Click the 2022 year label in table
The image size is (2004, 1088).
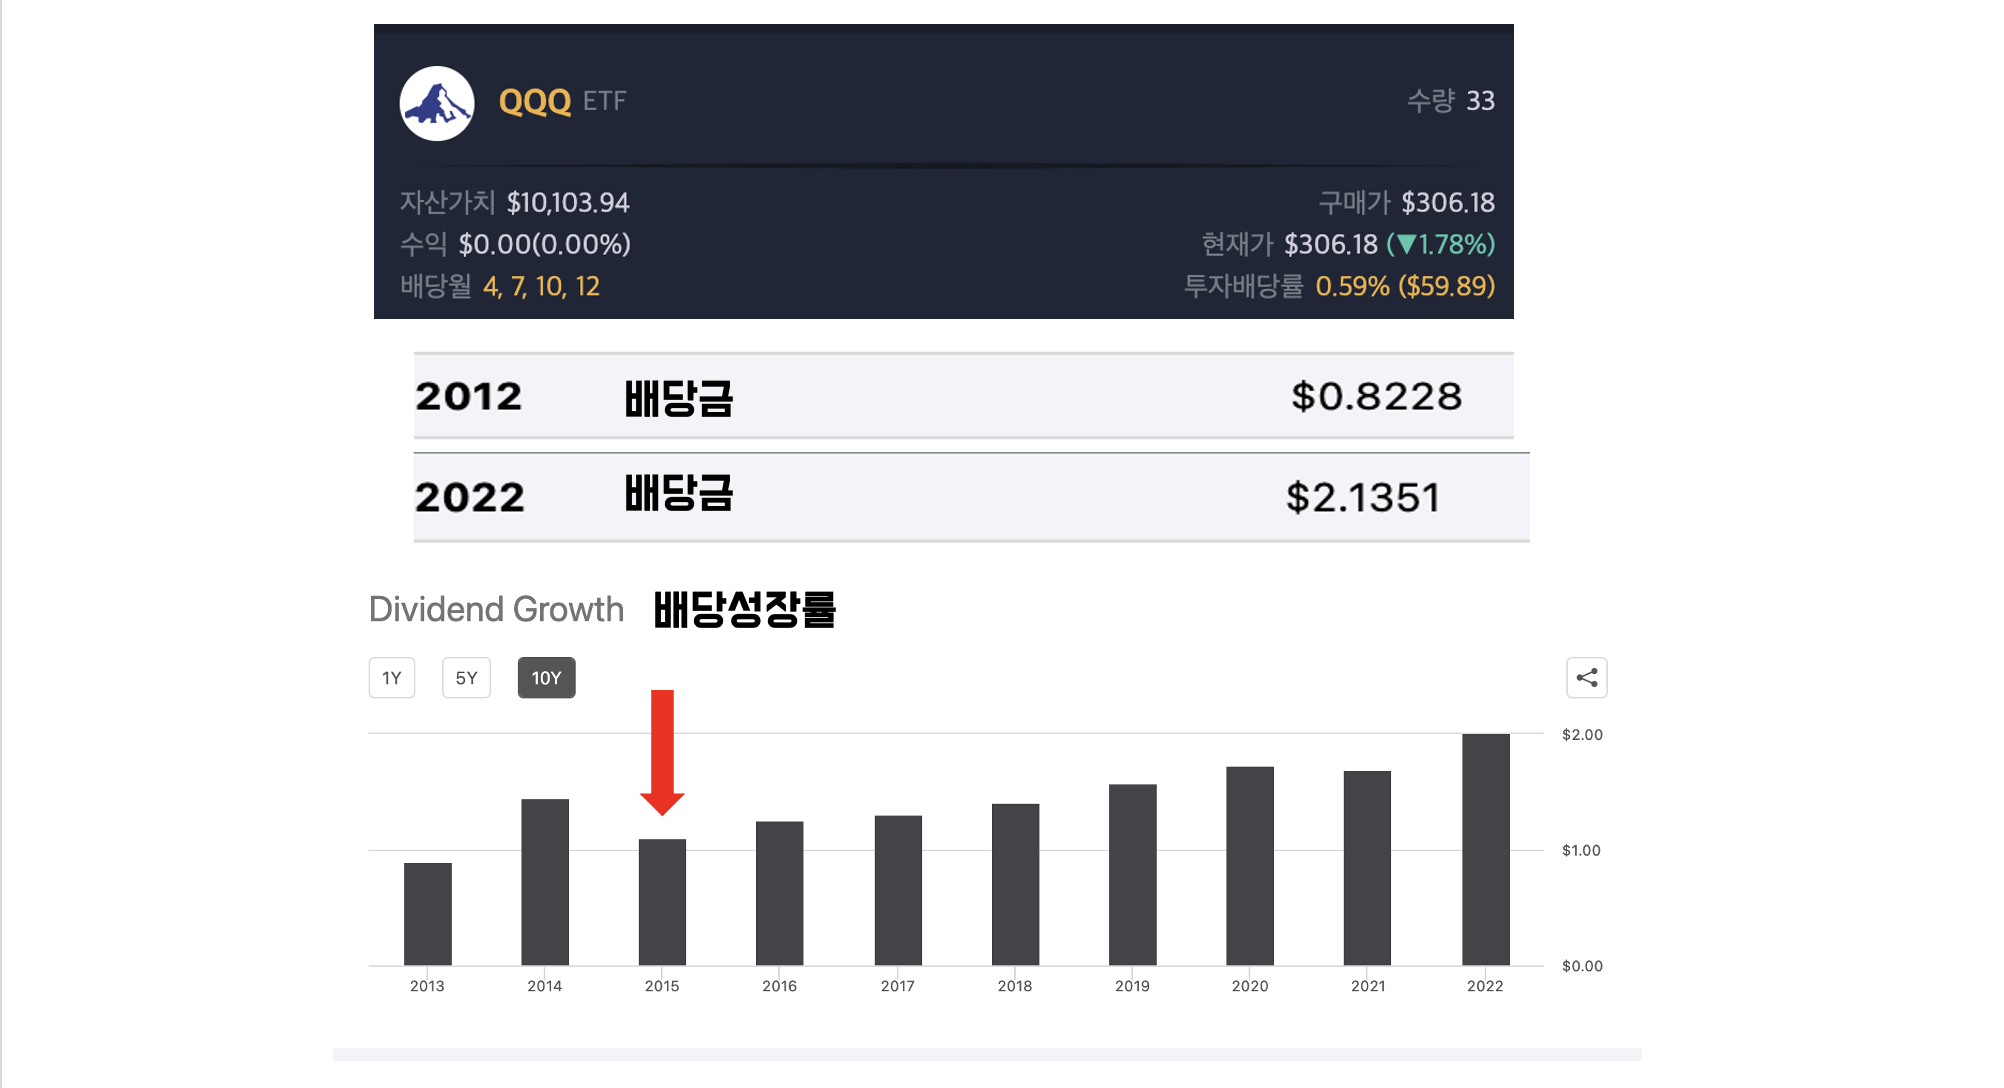pos(469,497)
